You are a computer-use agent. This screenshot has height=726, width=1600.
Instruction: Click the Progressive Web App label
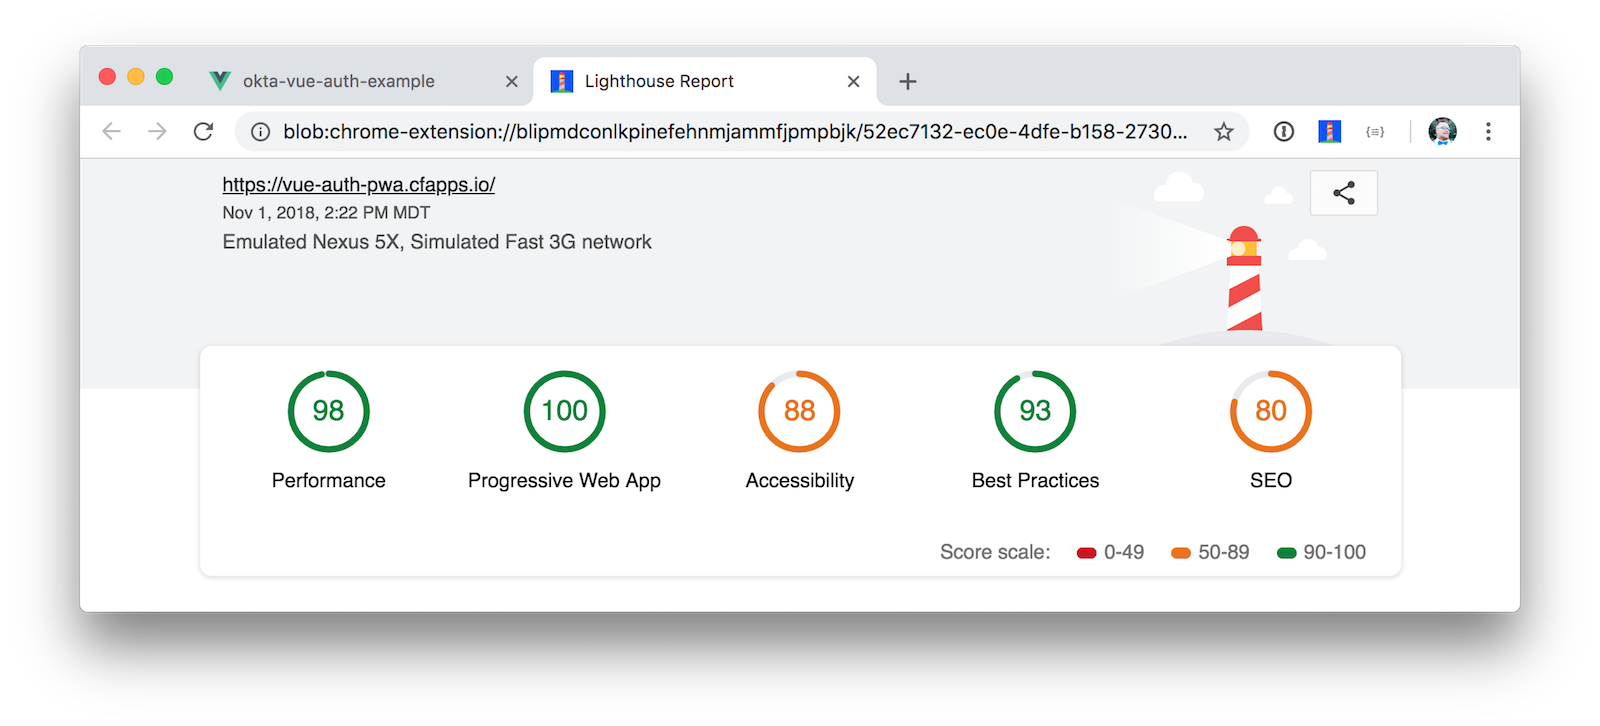564,480
